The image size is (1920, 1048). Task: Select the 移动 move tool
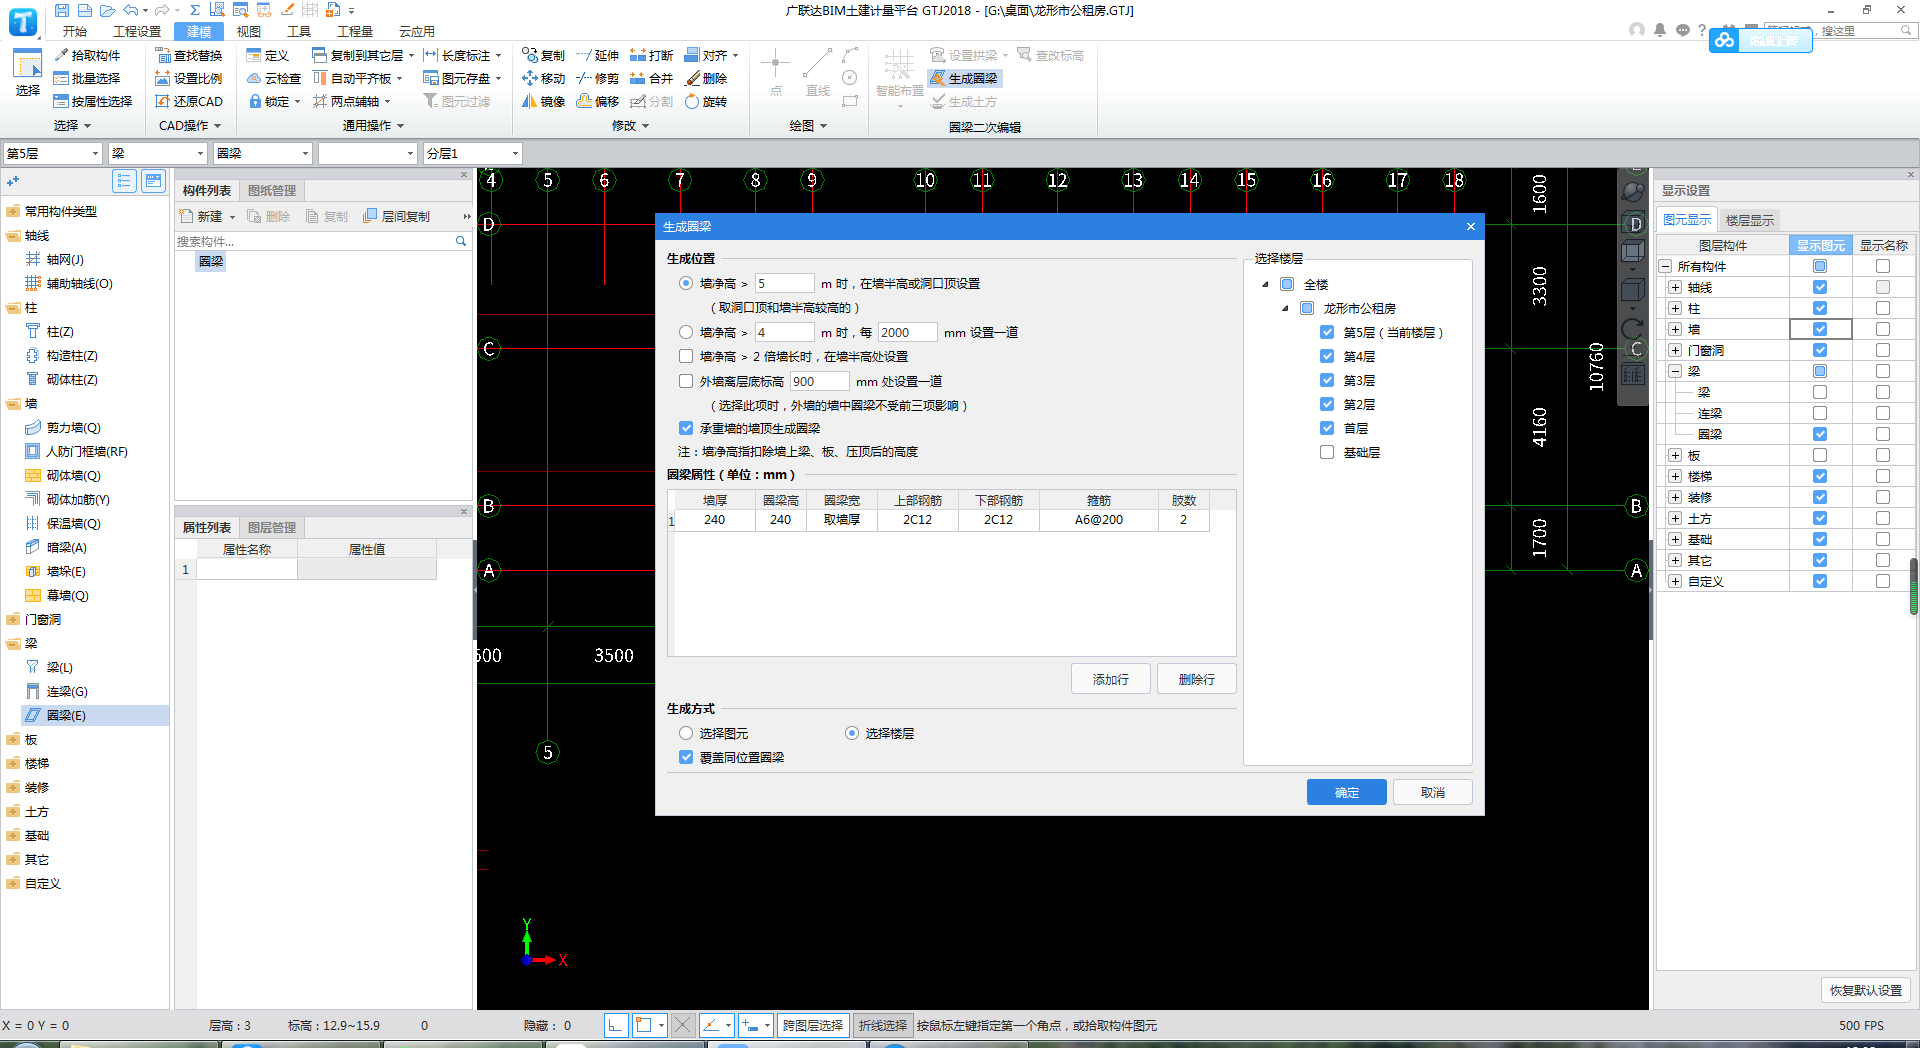click(x=543, y=78)
